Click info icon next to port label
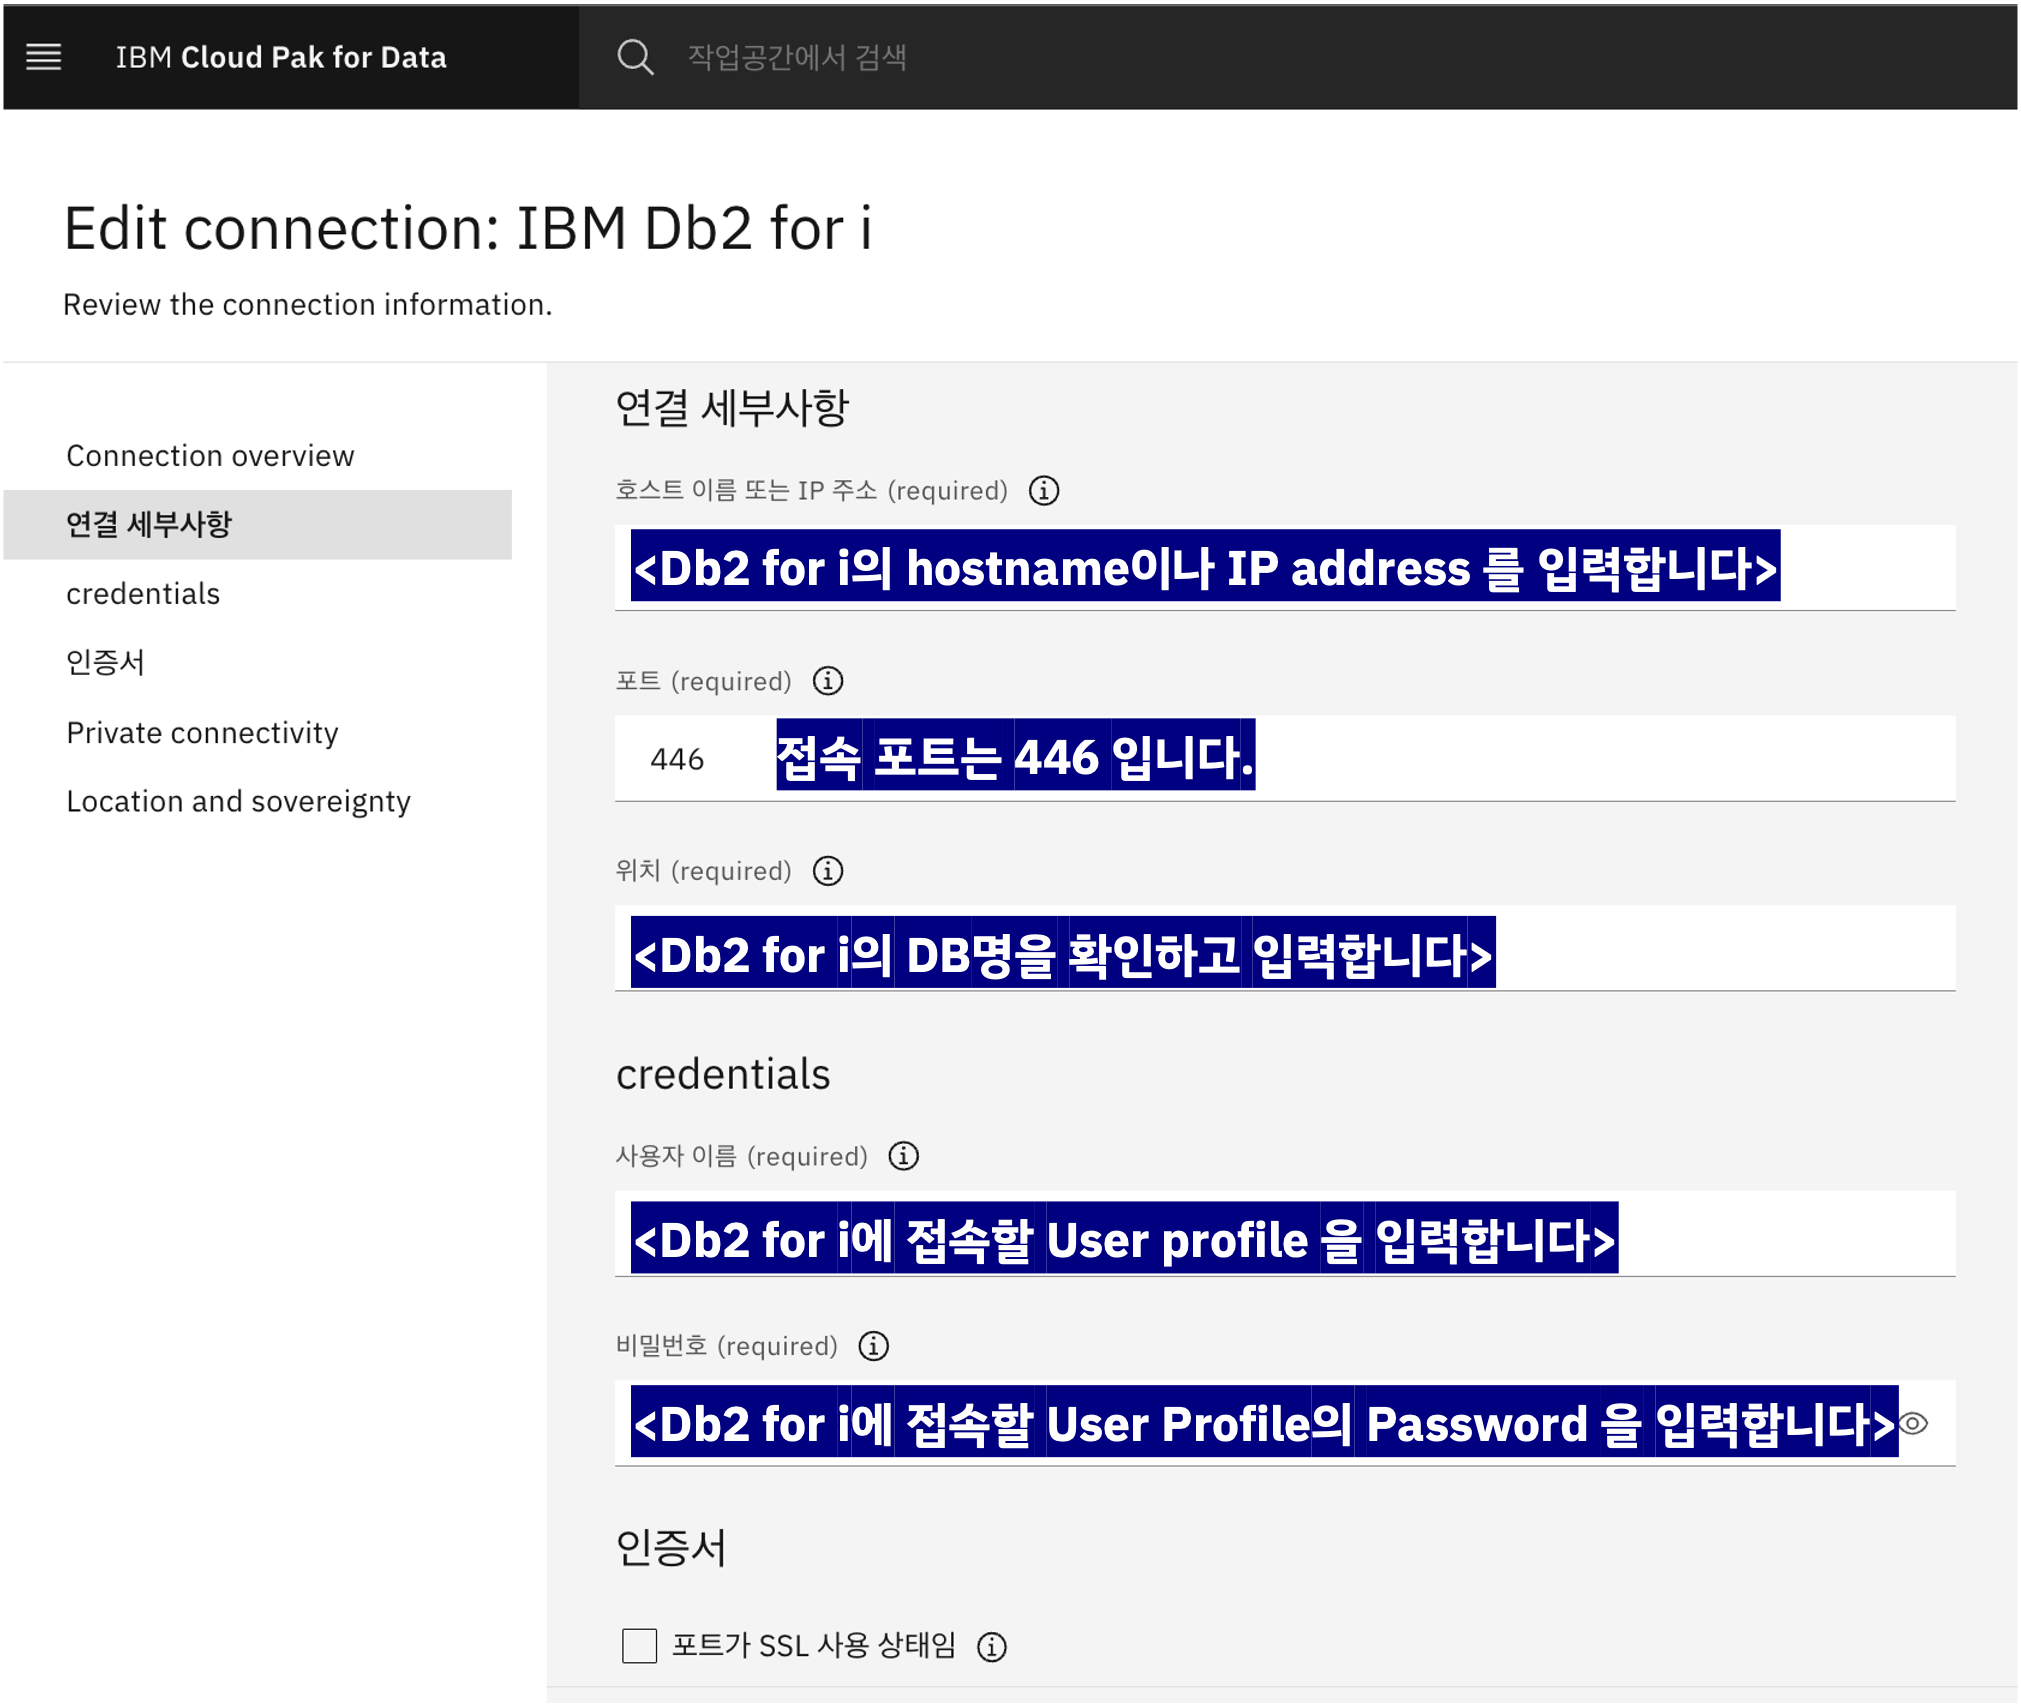The width and height of the screenshot is (2021, 1705). pyautogui.click(x=827, y=681)
